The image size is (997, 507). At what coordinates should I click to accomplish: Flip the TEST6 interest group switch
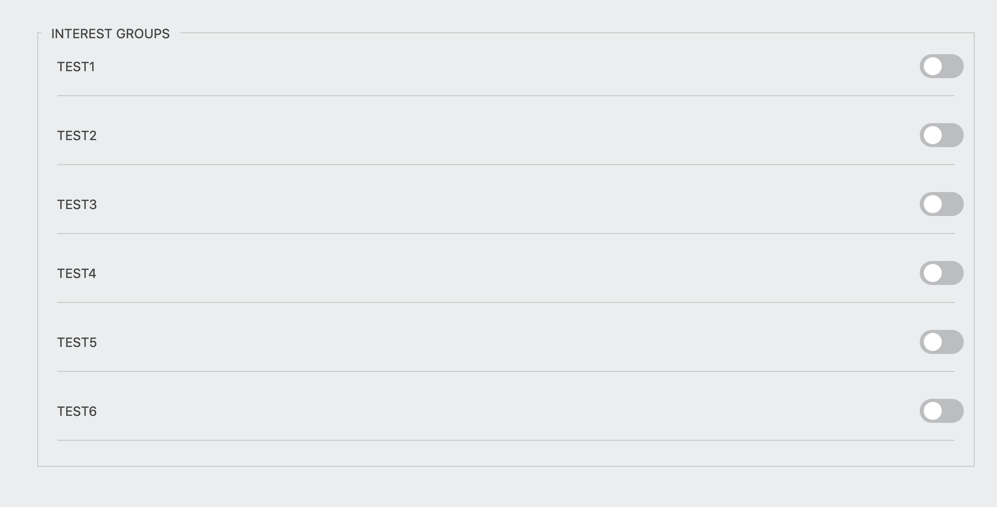(941, 411)
